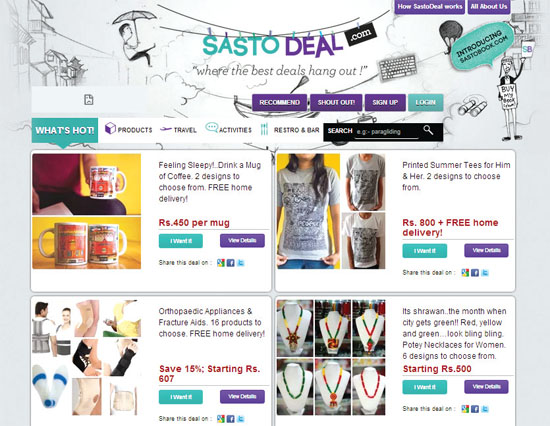This screenshot has width=550, height=426.
Task: Share Potey necklace deal on Twitter
Action: pyautogui.click(x=484, y=408)
